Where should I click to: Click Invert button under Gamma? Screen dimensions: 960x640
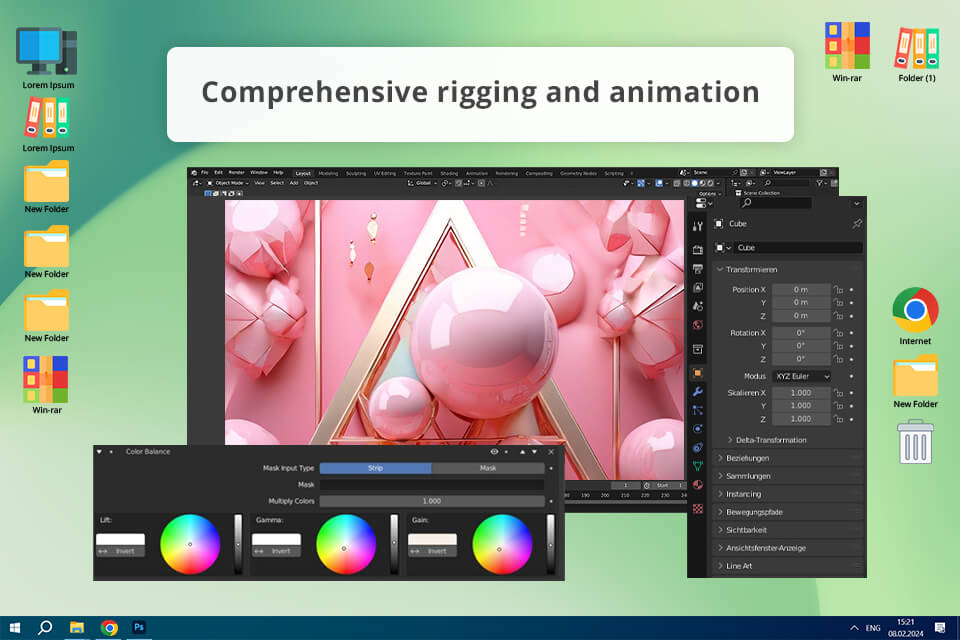(277, 551)
